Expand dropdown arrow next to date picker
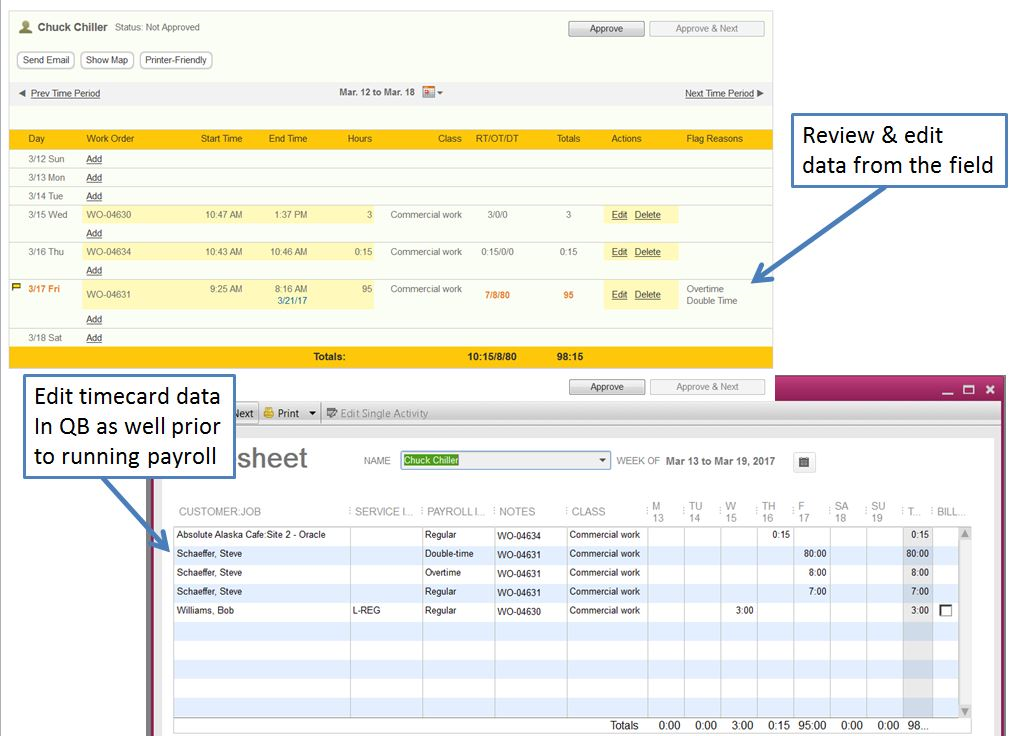The height and width of the screenshot is (736, 1009). [x=440, y=93]
